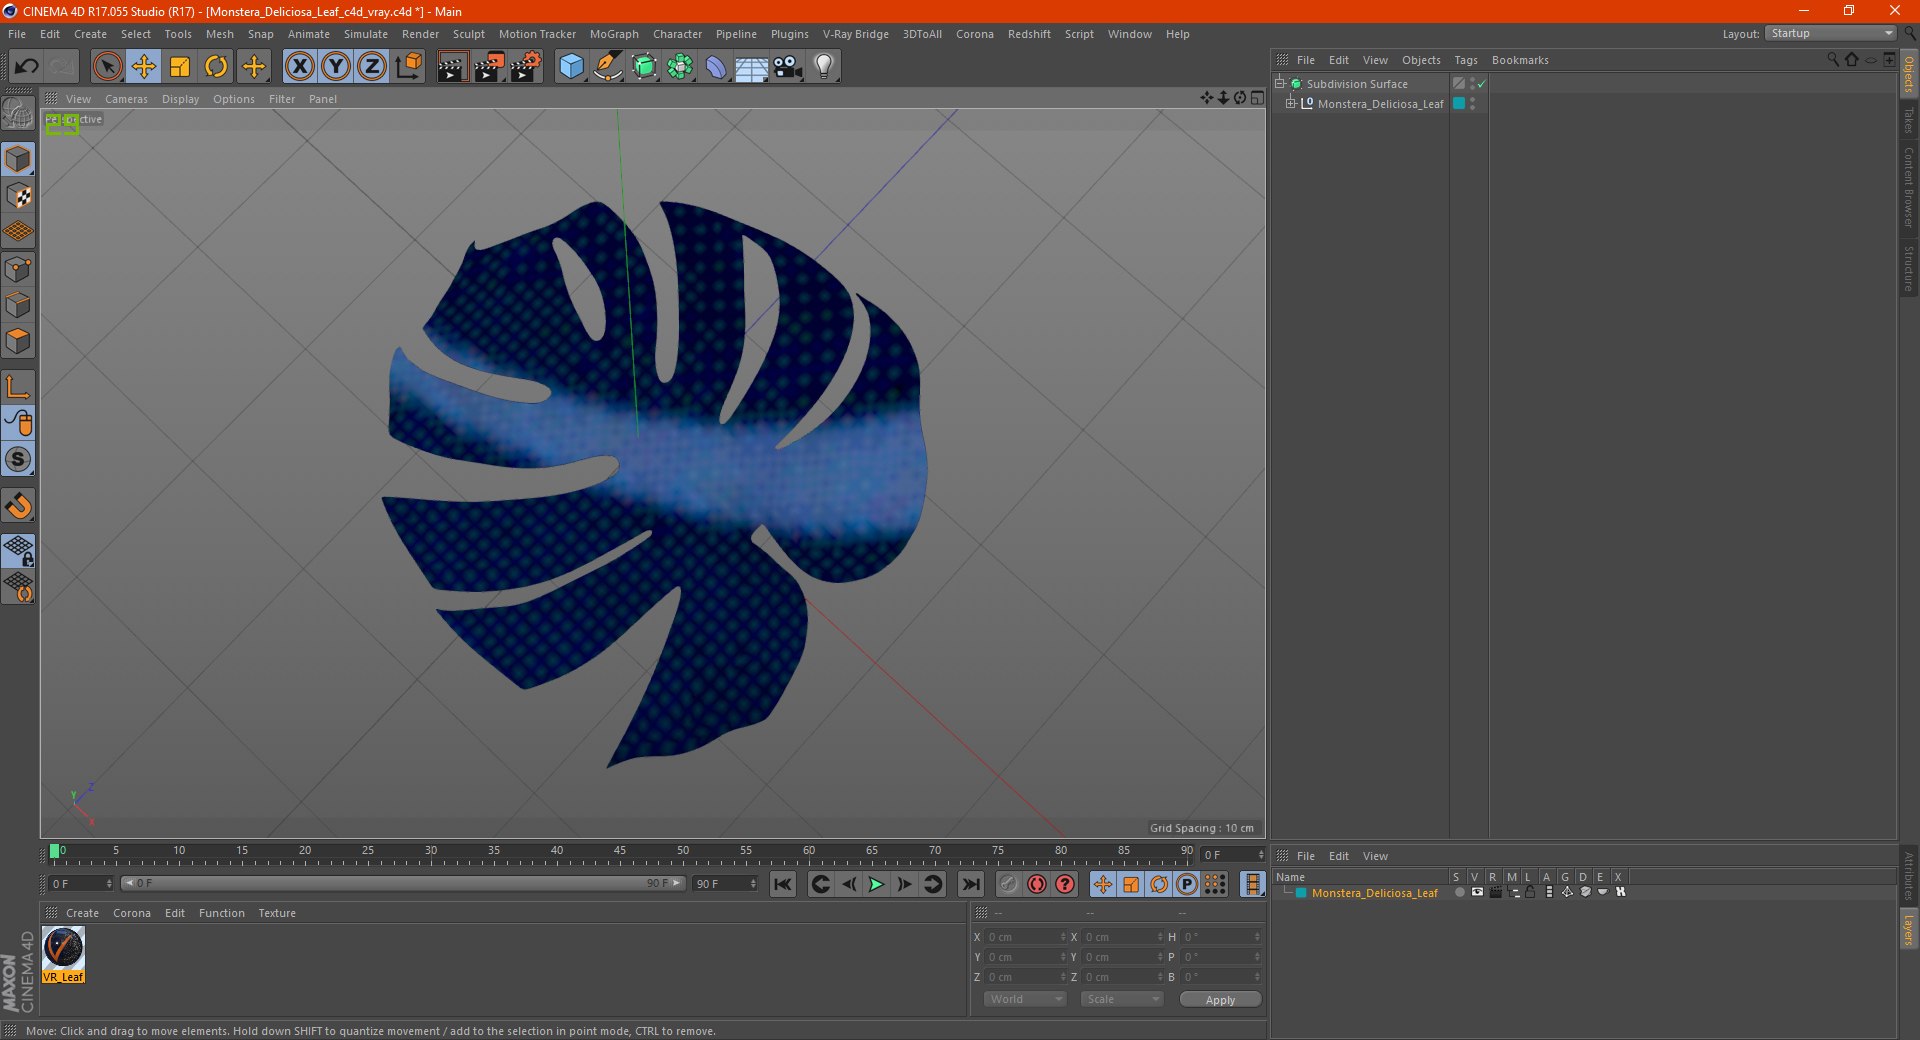Add a Floor environment object
1920x1040 pixels.
click(x=752, y=67)
